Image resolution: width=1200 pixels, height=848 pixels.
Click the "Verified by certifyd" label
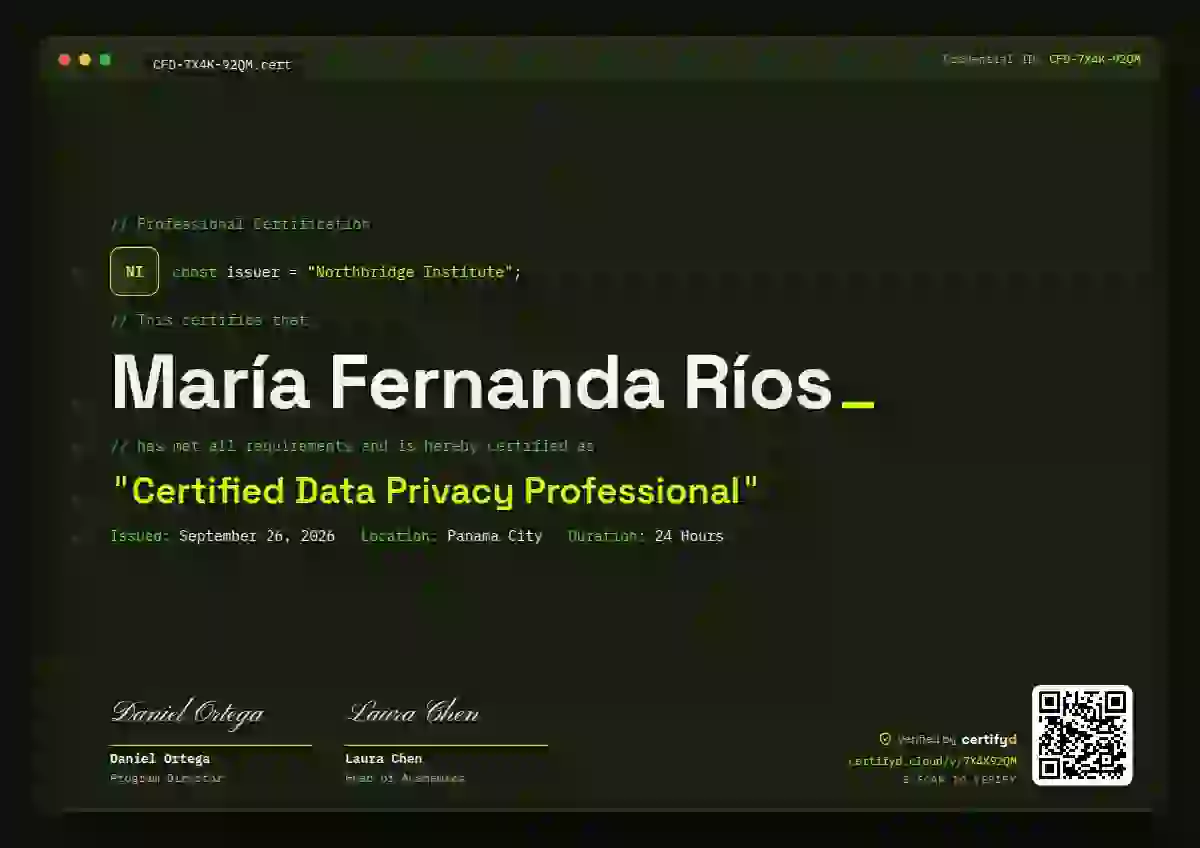957,740
